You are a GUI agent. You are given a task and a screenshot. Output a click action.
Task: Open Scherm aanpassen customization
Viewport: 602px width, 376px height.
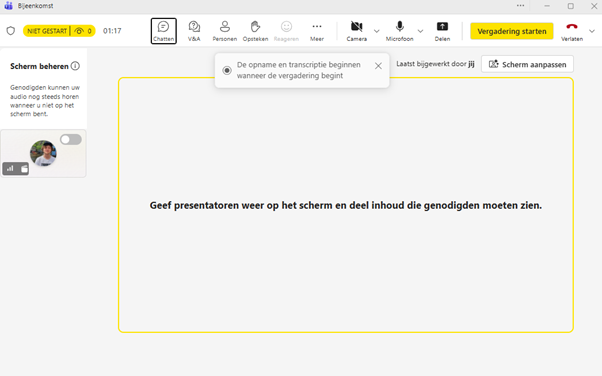(x=528, y=64)
